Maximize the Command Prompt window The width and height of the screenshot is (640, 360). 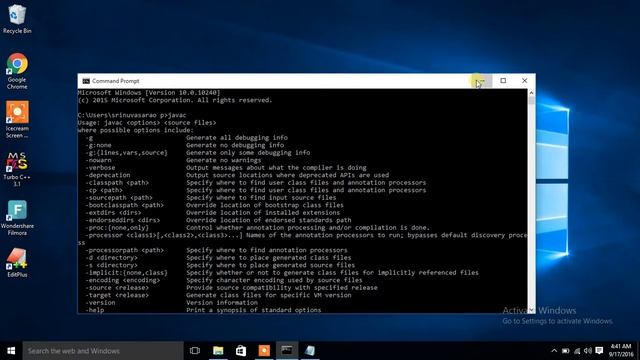[503, 81]
